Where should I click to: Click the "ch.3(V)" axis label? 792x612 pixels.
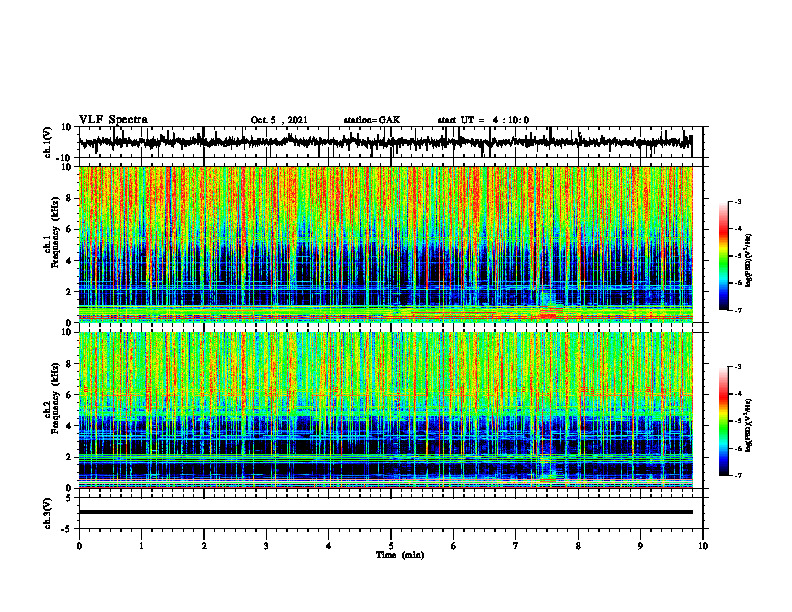(47, 513)
